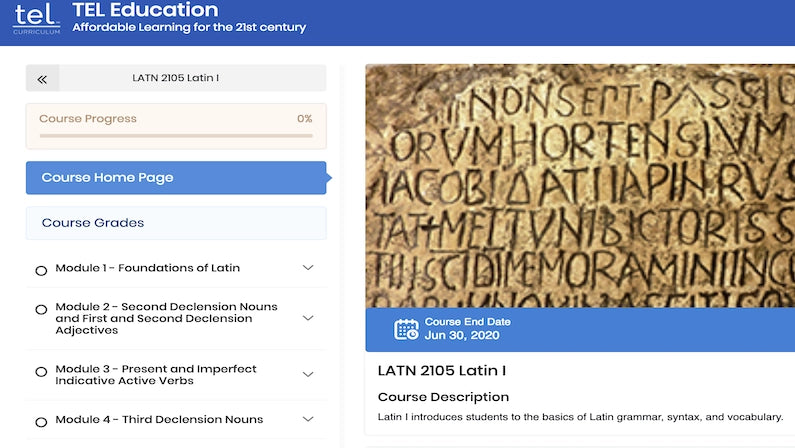Select Module 3 completion circle
Viewport: 795px width, 448px height.
[41, 372]
